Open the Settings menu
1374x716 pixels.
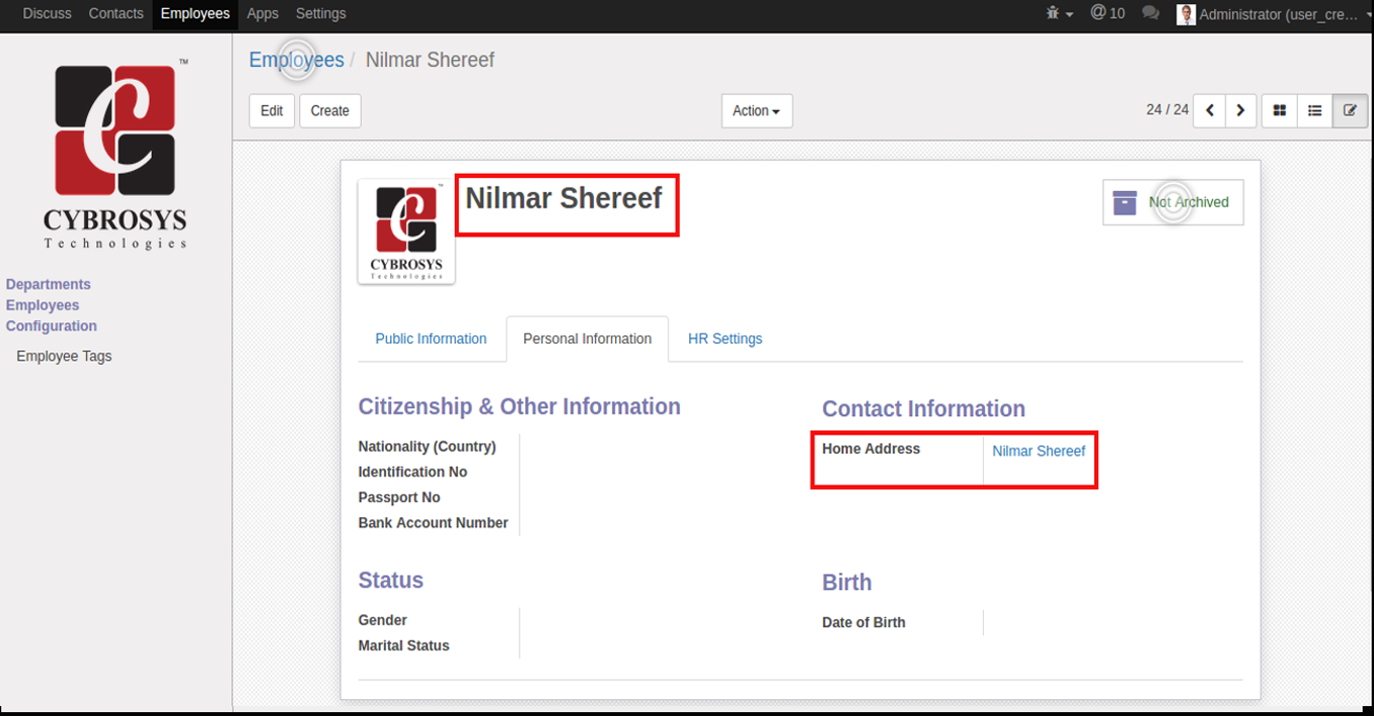coord(321,14)
